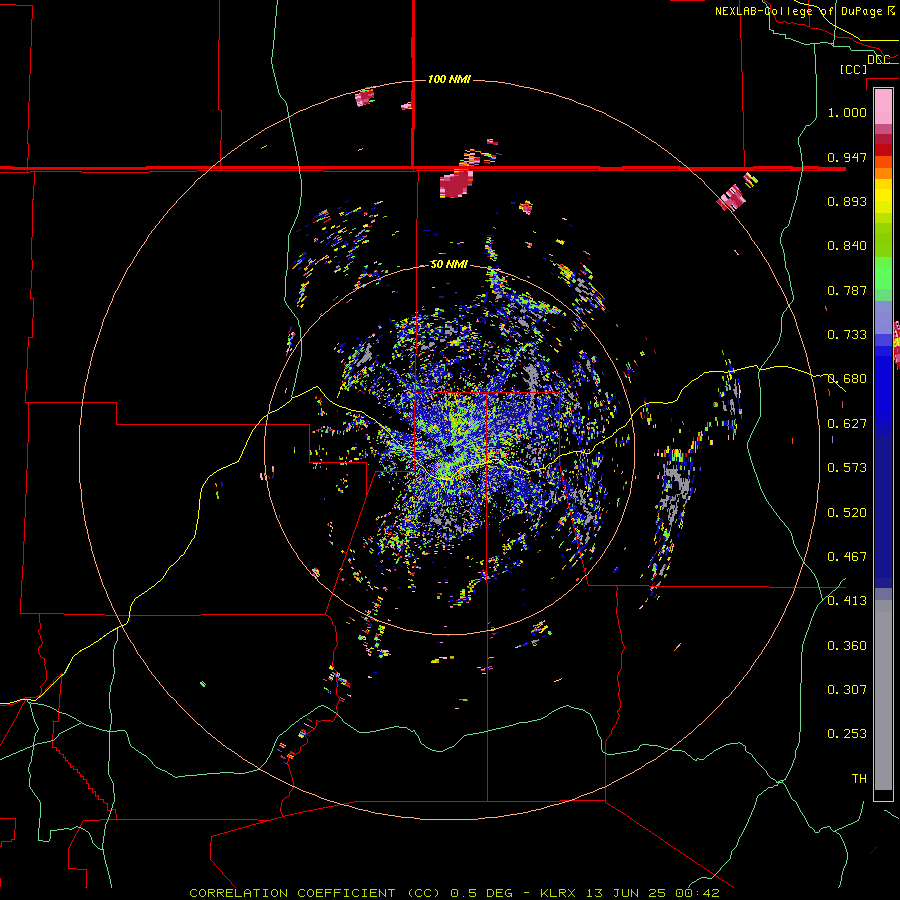Click the TH threshold label in legend
The height and width of the screenshot is (900, 900).
tap(859, 779)
